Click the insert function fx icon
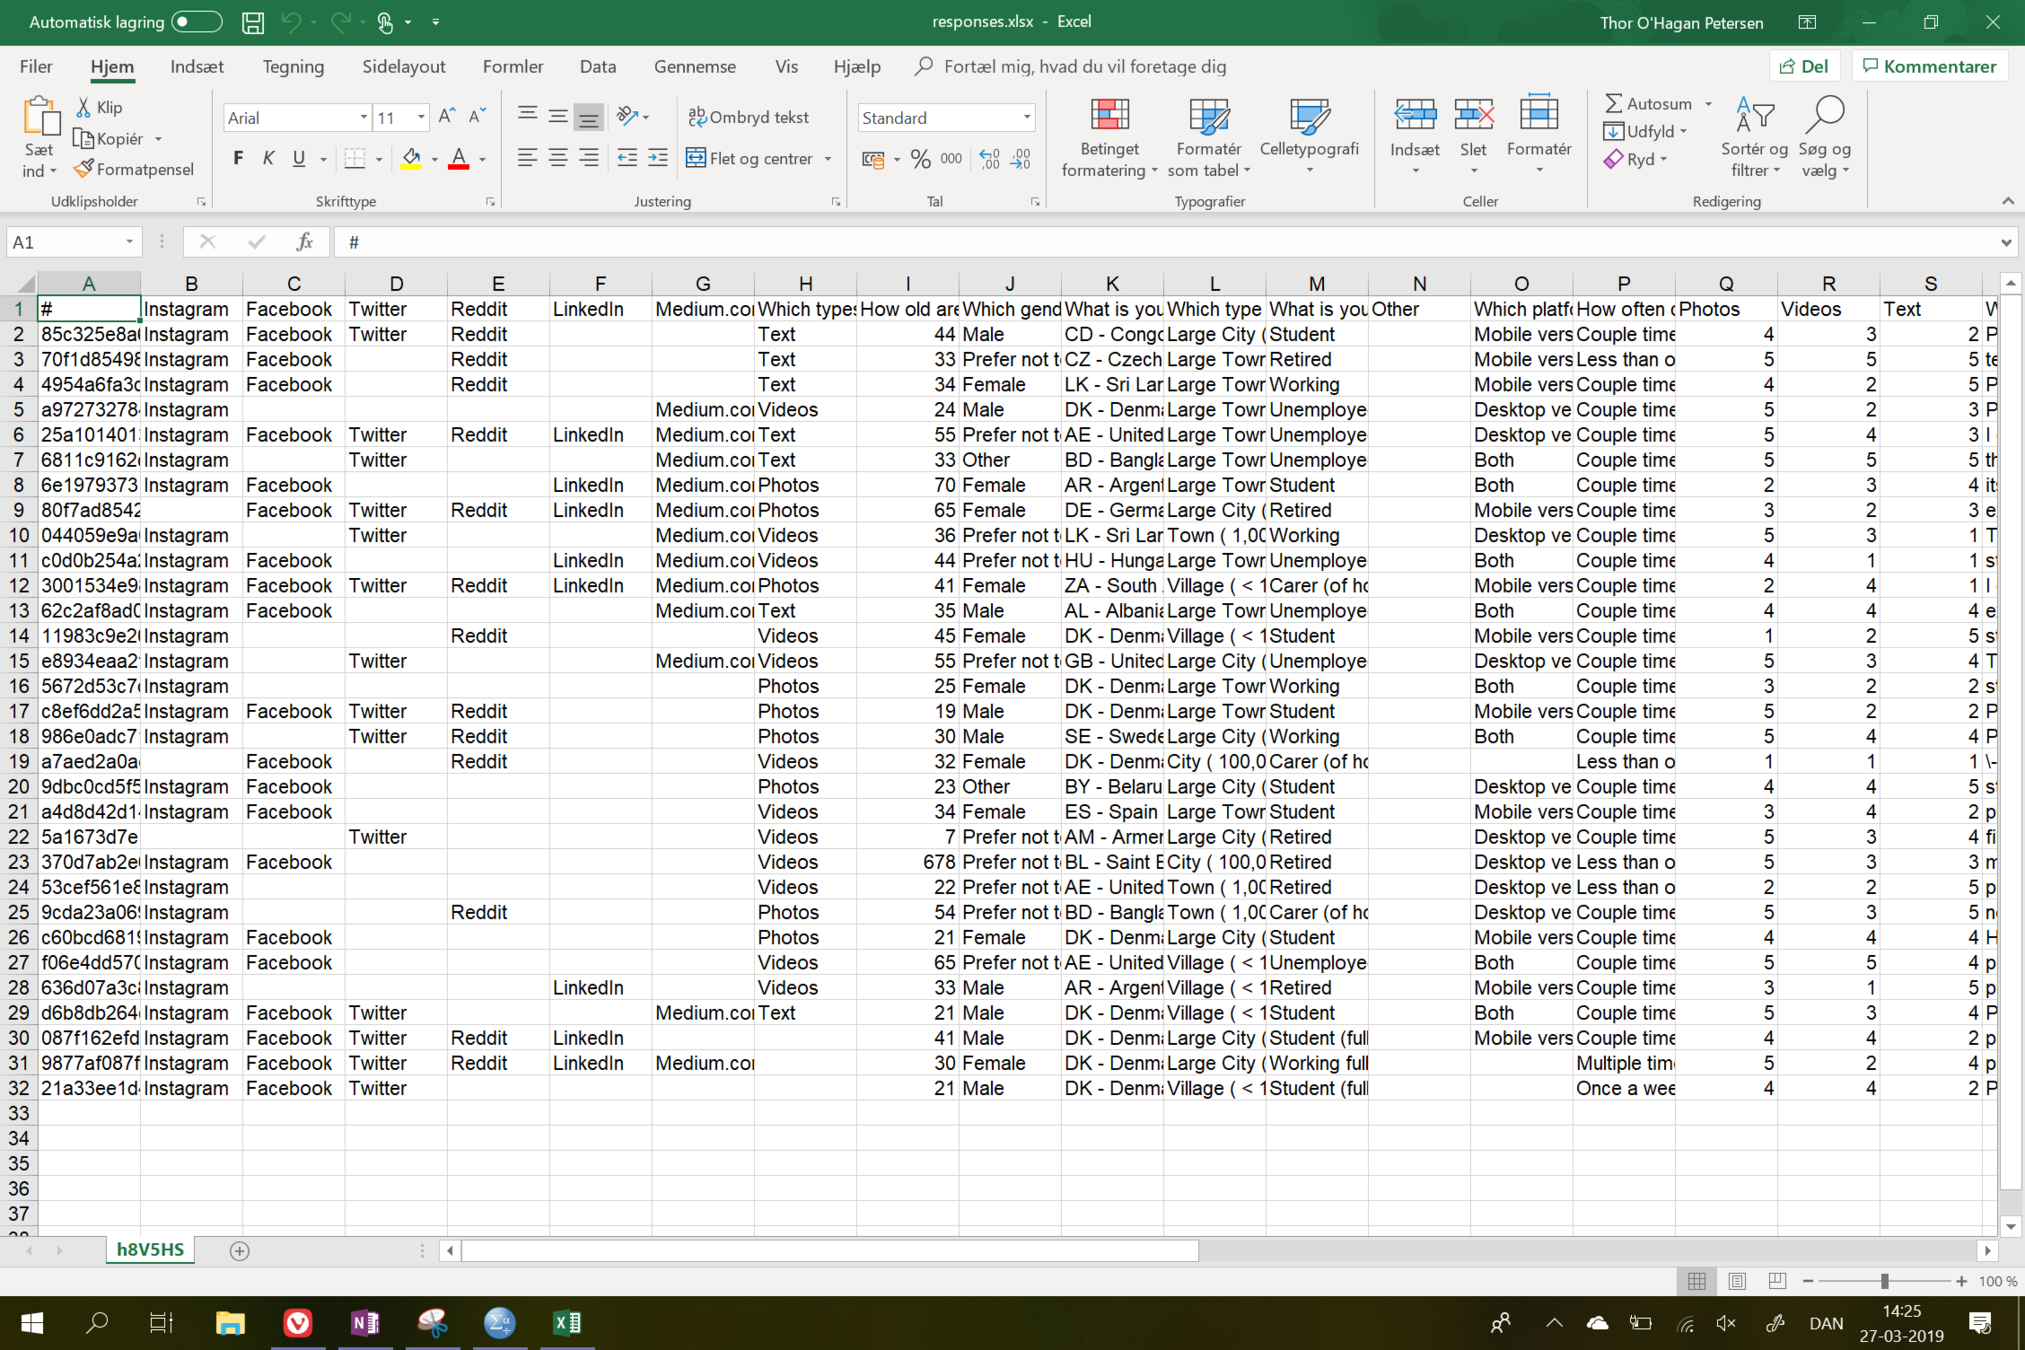 click(304, 242)
